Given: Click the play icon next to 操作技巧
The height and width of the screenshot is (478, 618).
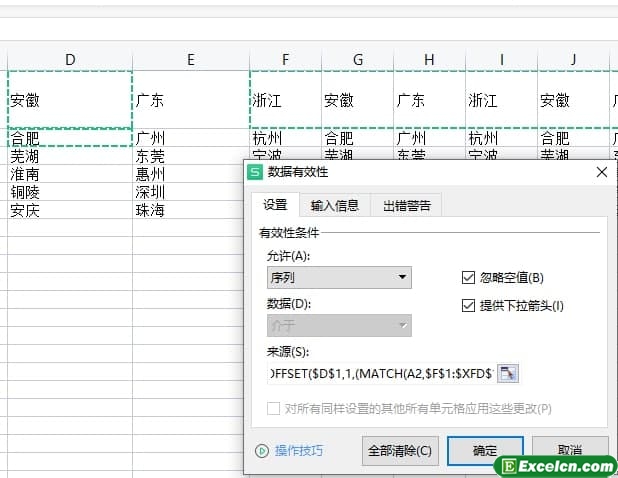Looking at the screenshot, I should 262,451.
